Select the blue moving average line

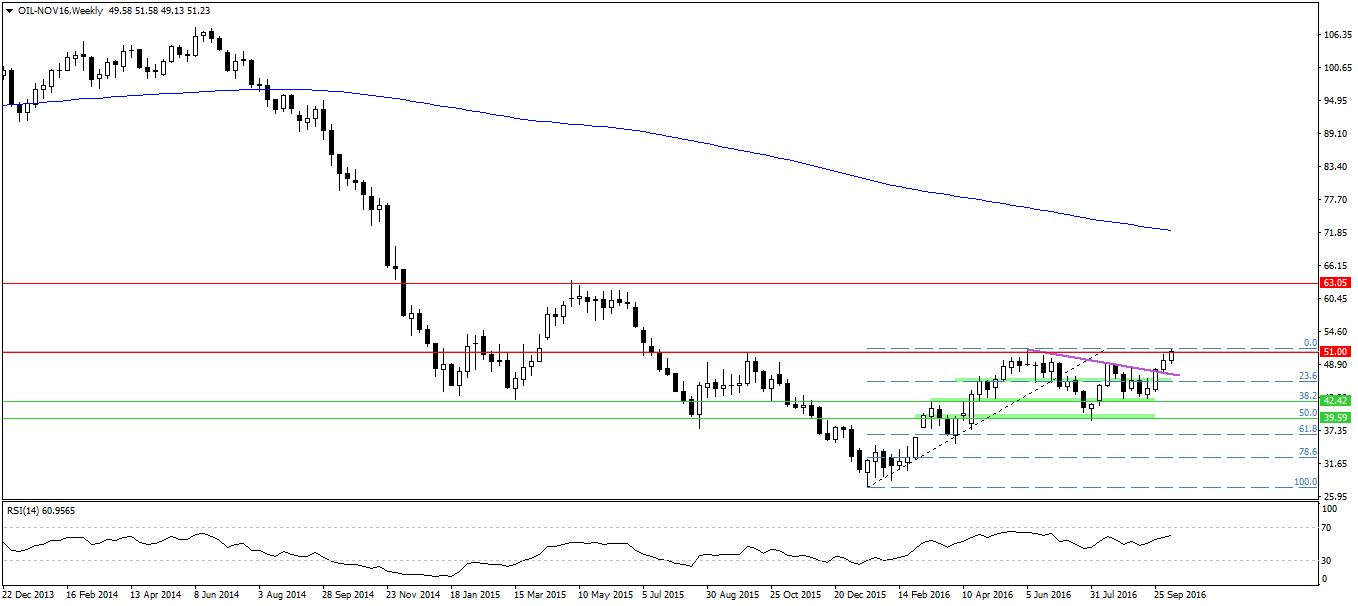click(x=700, y=143)
